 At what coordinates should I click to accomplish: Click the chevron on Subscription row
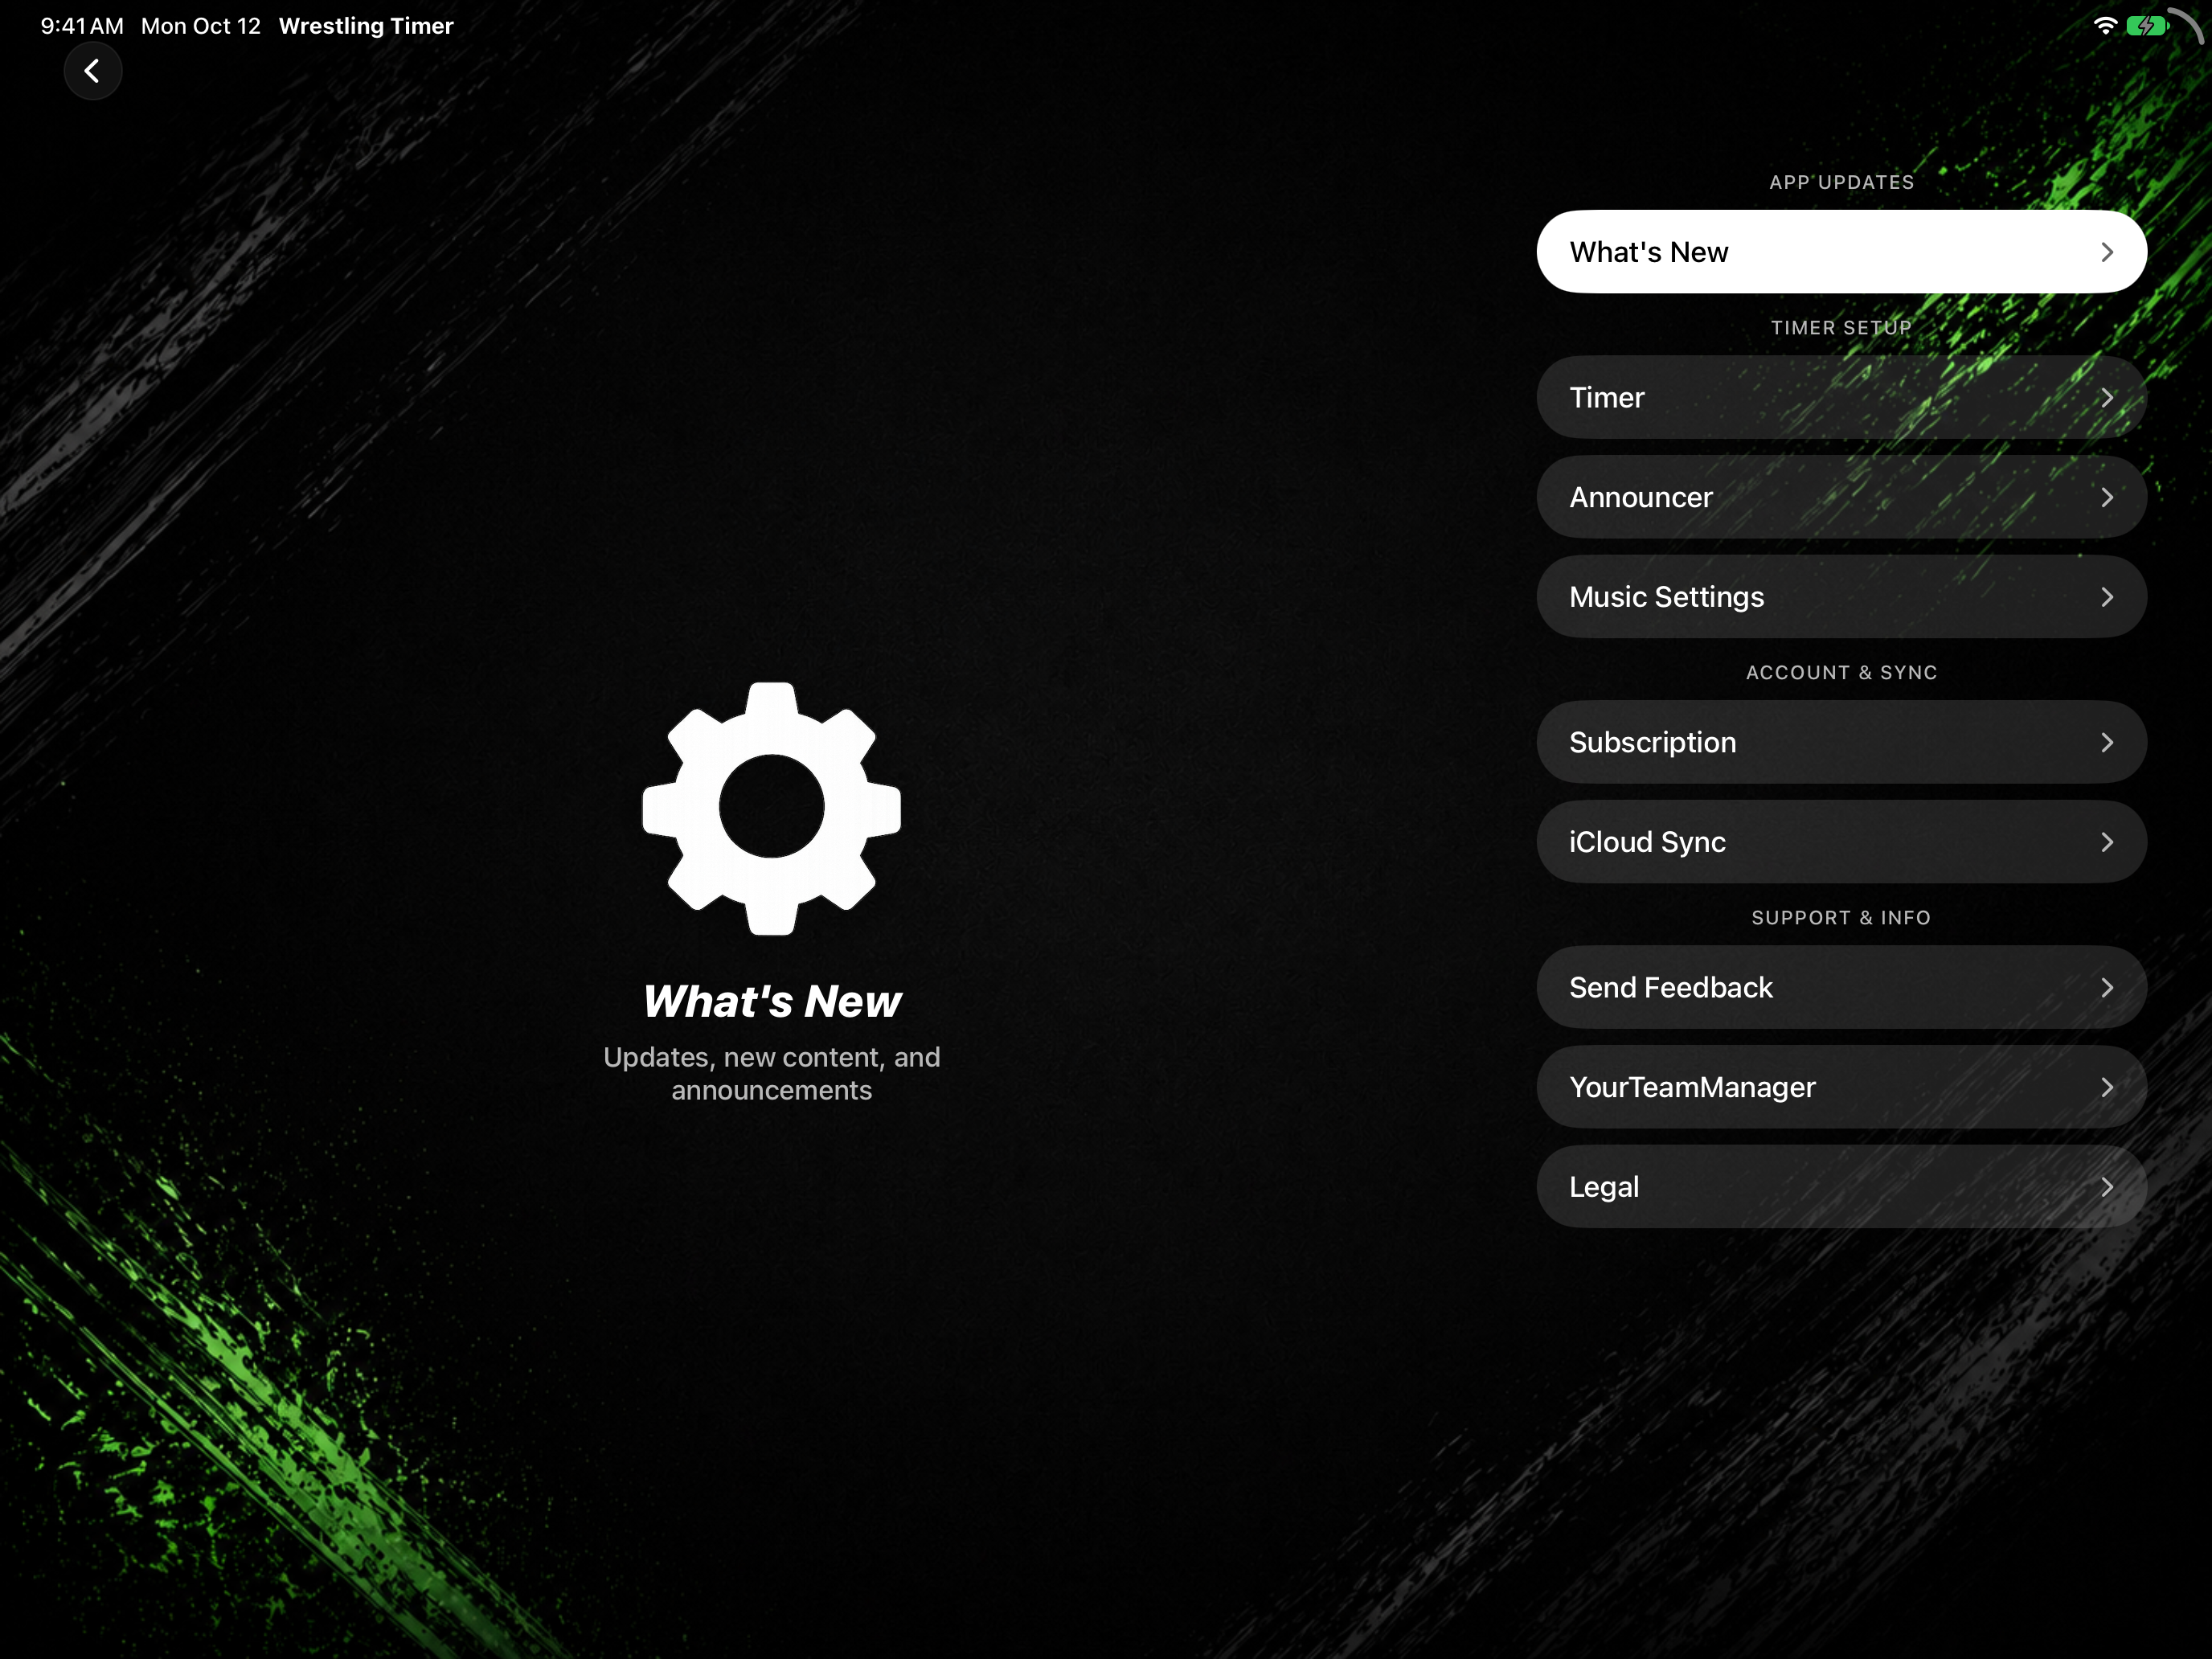(2107, 742)
